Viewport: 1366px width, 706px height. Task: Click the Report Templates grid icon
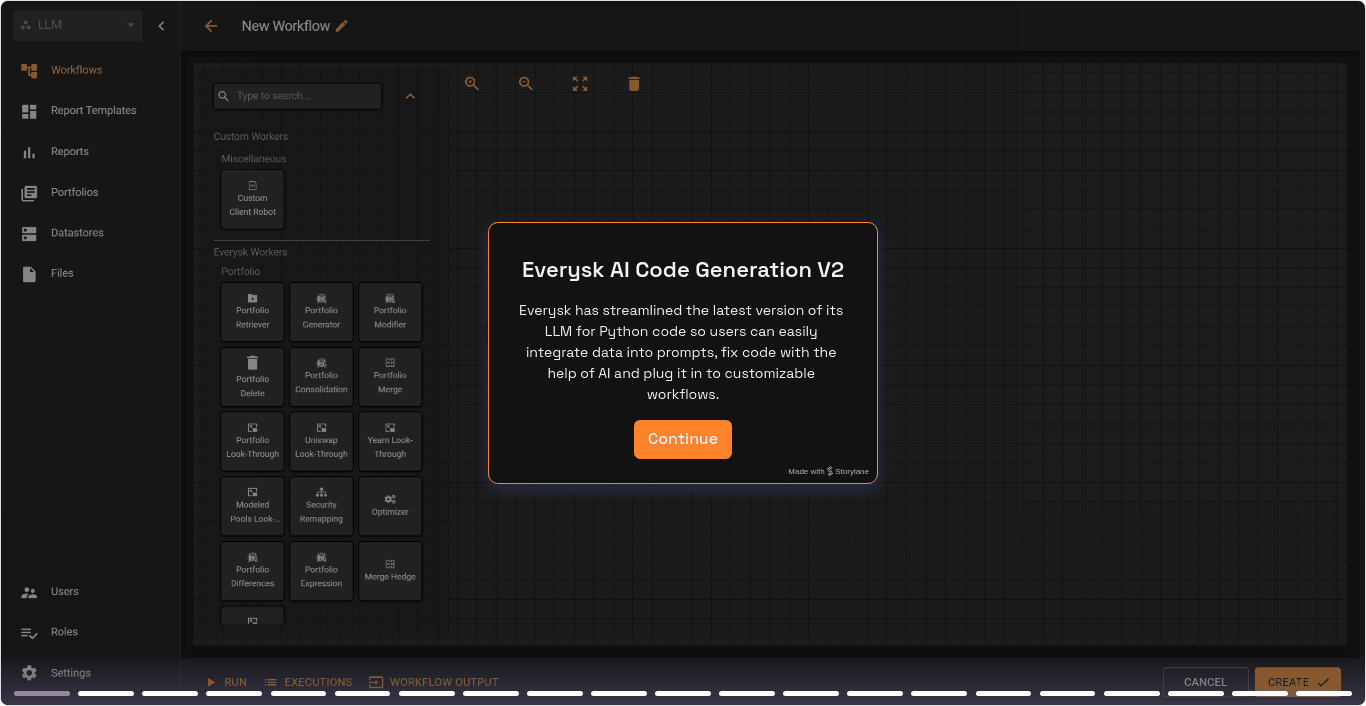(x=29, y=111)
